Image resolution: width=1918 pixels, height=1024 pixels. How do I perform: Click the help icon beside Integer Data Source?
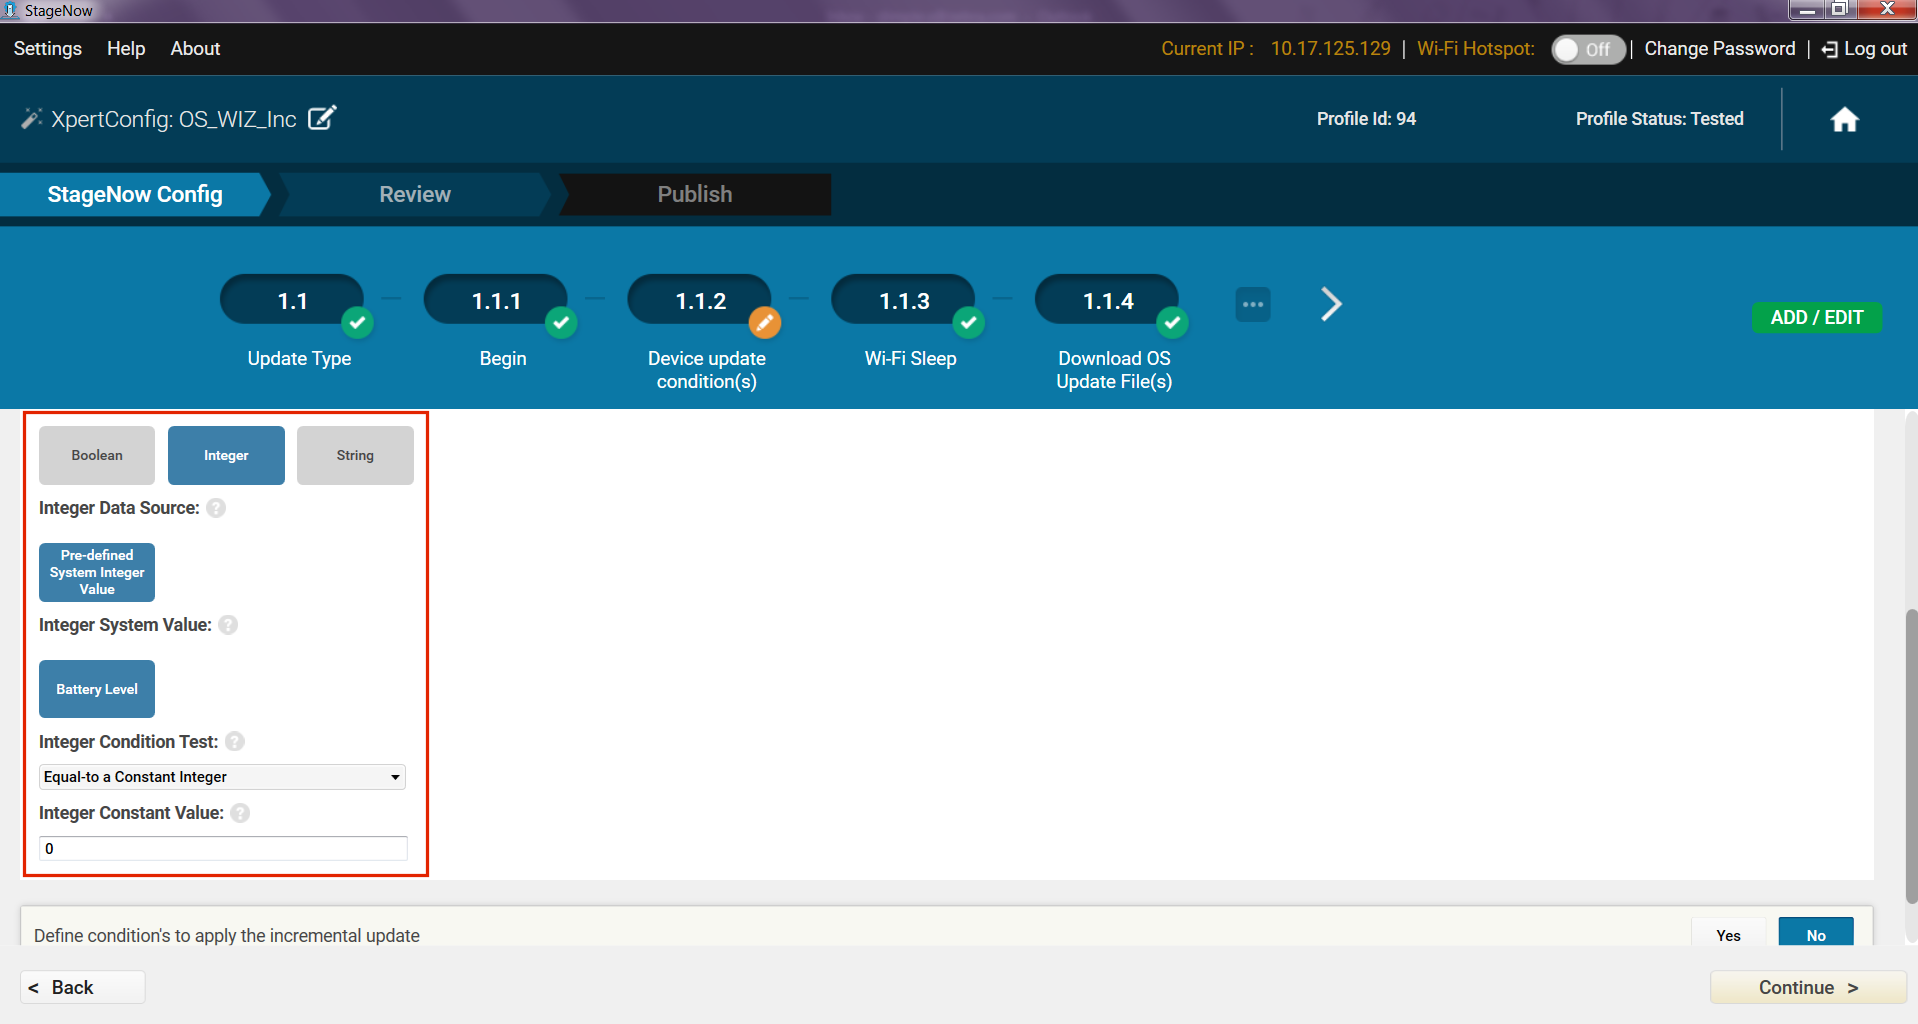pos(216,508)
